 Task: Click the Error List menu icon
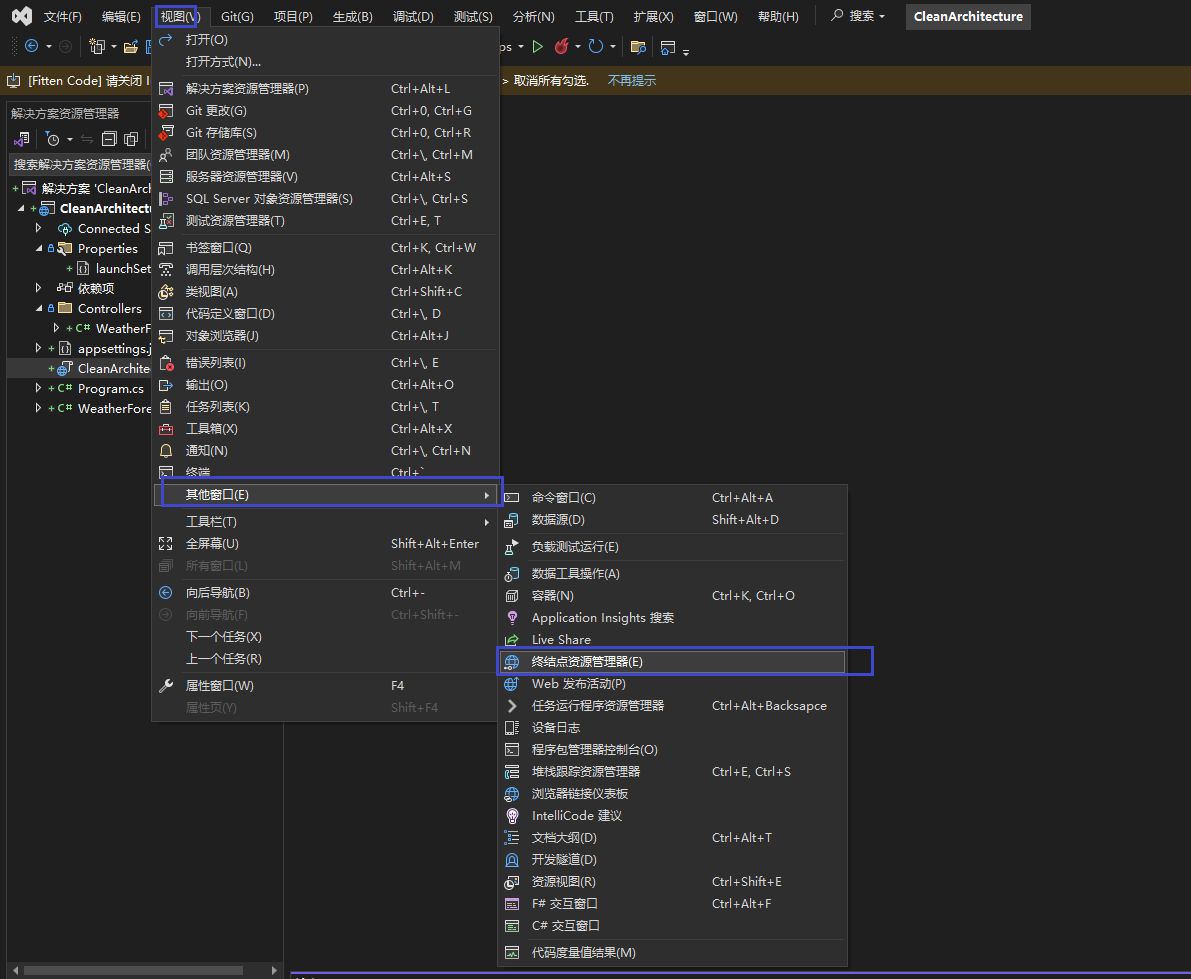(x=166, y=363)
